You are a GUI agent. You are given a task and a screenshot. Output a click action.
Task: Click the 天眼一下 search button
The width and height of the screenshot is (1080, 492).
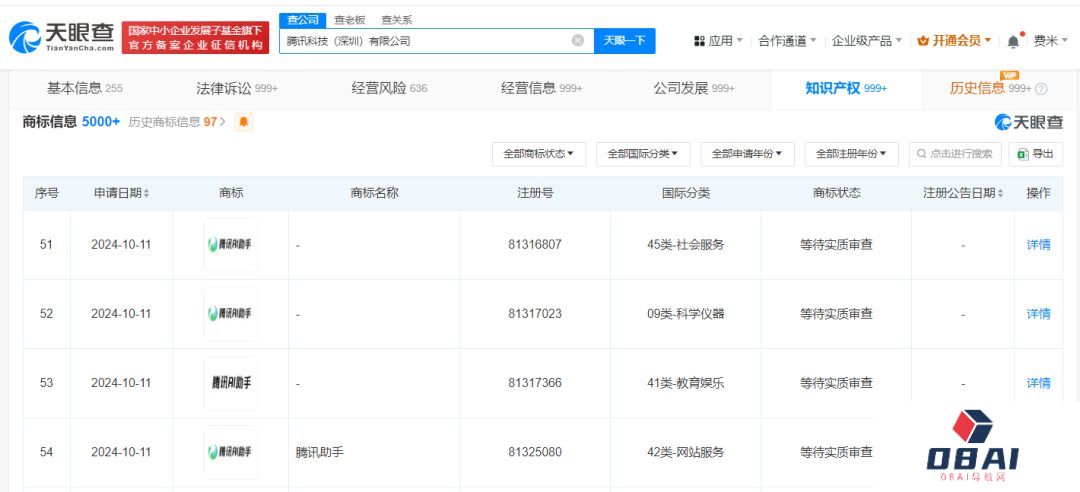click(625, 41)
